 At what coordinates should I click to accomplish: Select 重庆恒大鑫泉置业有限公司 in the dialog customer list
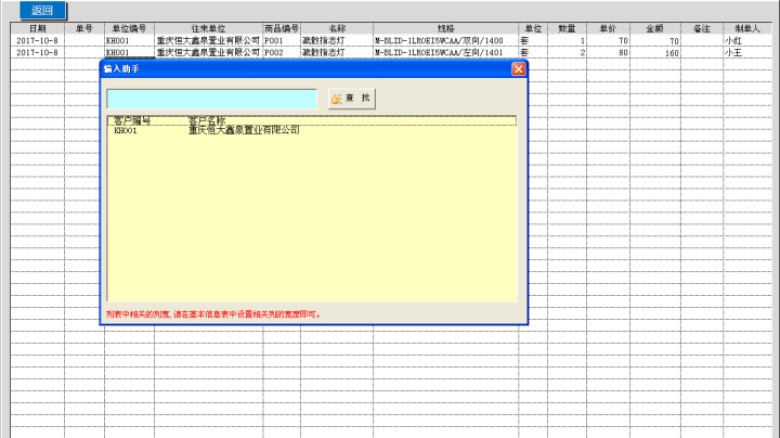pyautogui.click(x=244, y=130)
